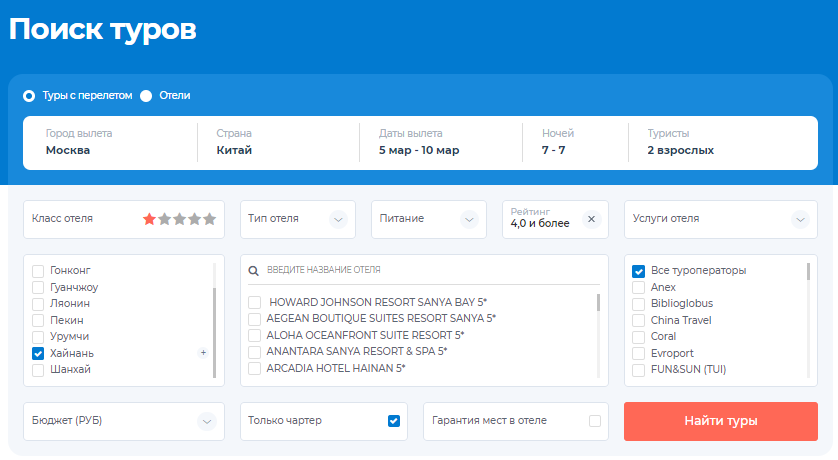
Task: Check the Гуанчжоу region checkbox
Action: (x=38, y=287)
